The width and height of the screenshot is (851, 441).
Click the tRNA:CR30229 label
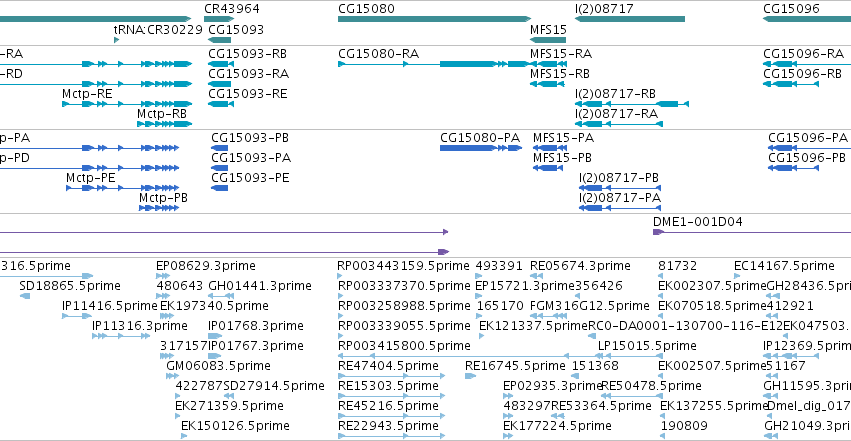tap(158, 29)
